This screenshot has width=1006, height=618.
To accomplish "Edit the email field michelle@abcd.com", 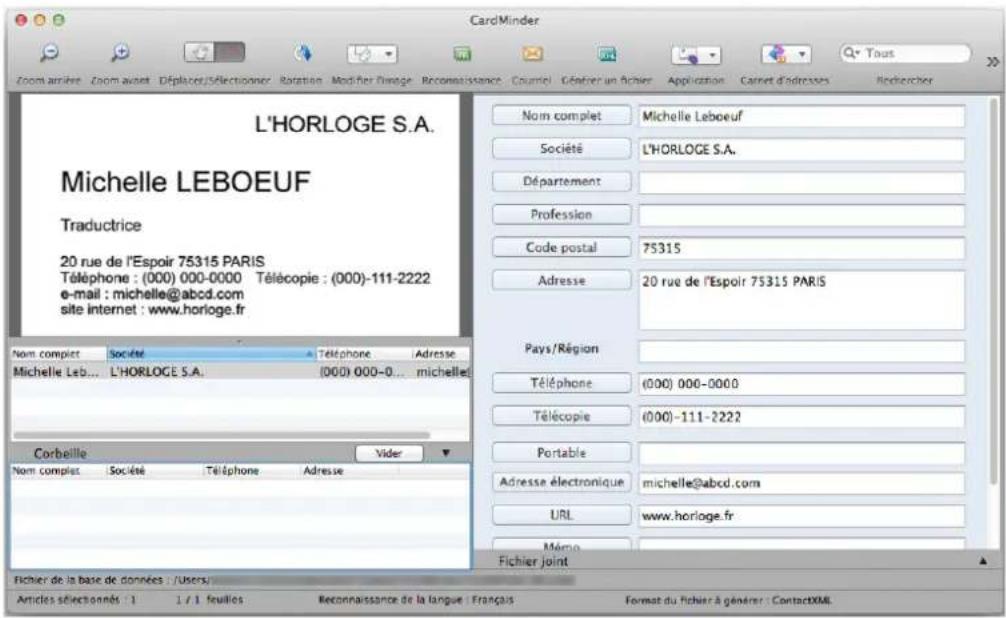I will pyautogui.click(x=801, y=483).
